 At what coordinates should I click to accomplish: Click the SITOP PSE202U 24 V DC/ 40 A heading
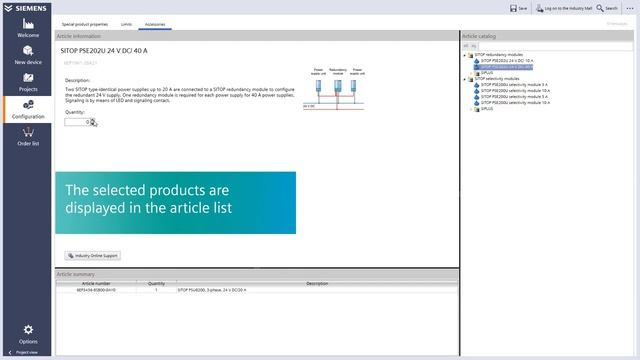[104, 51]
